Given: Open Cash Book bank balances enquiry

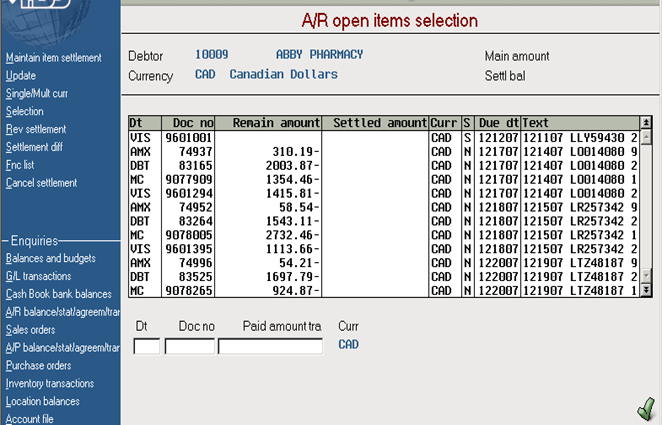Looking at the screenshot, I should pos(59,294).
